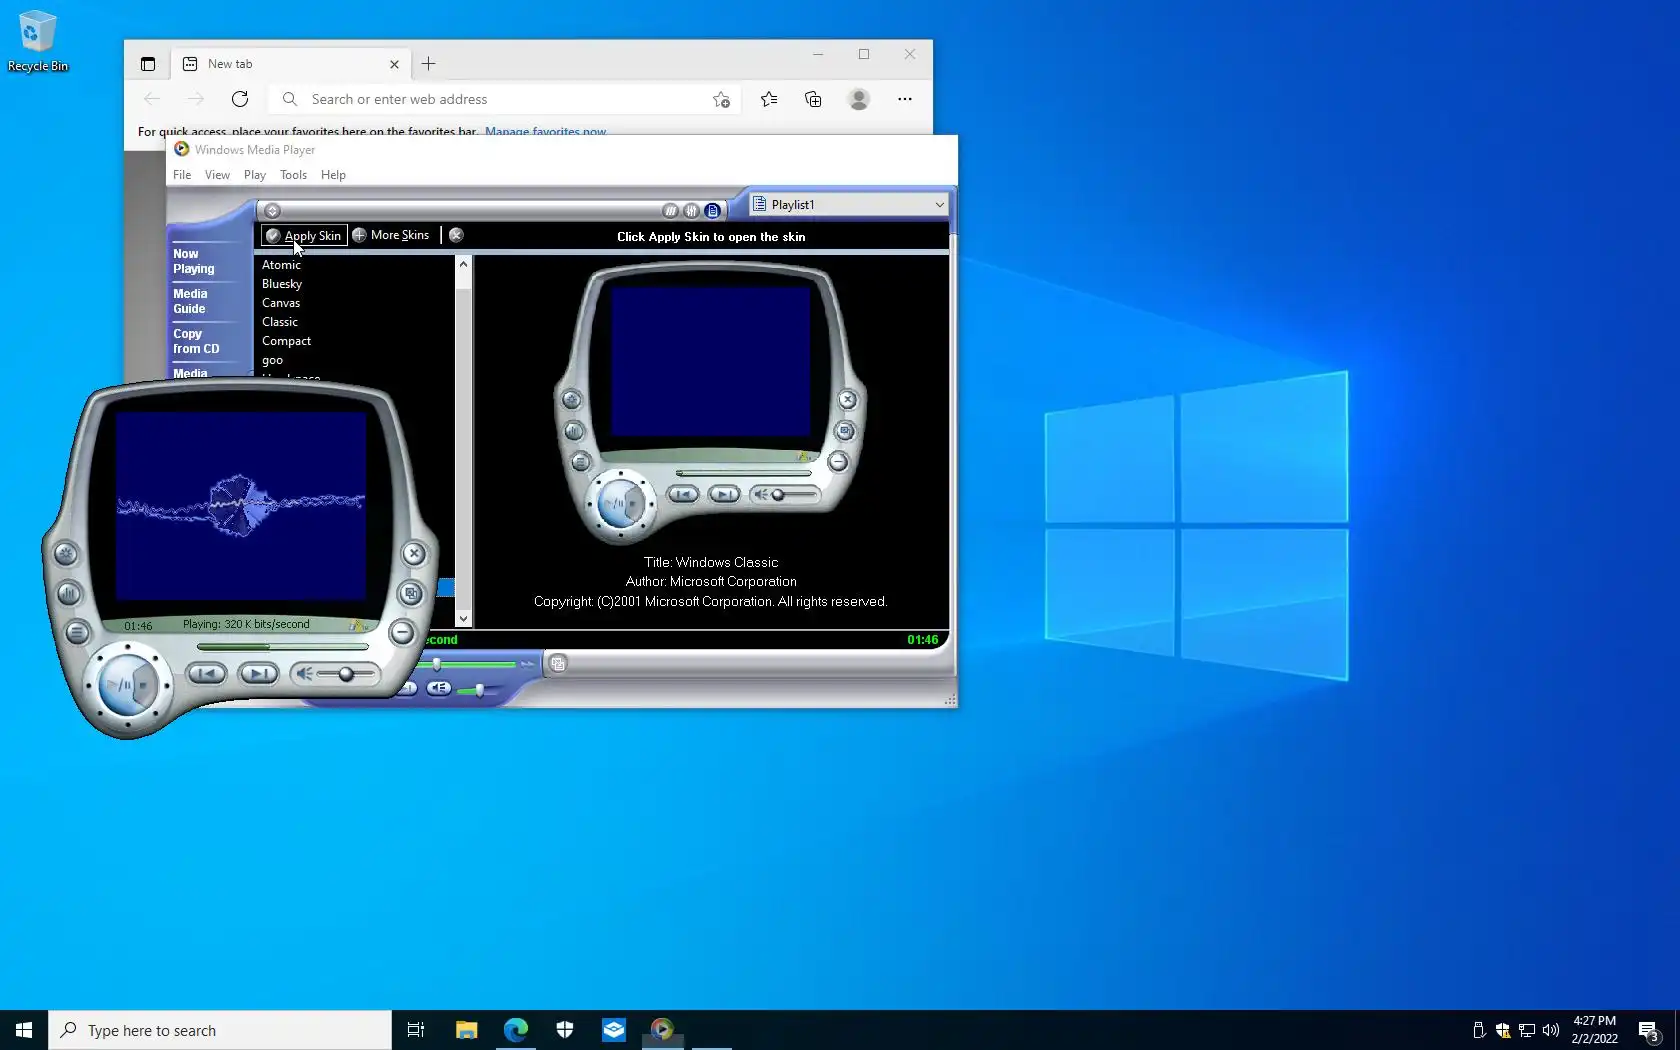
Task: Click the volume slider on floating skin player
Action: coord(346,674)
